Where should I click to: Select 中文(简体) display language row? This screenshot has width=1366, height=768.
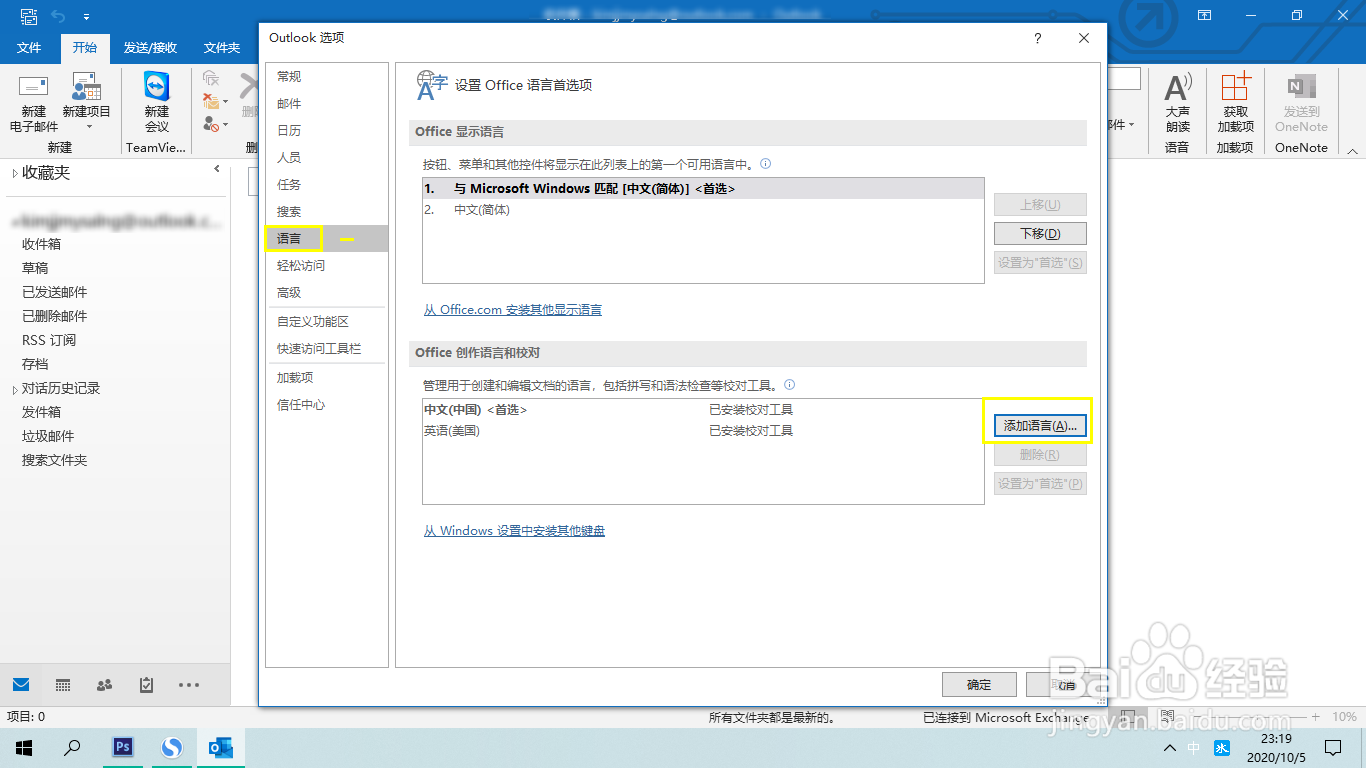pyautogui.click(x=703, y=210)
